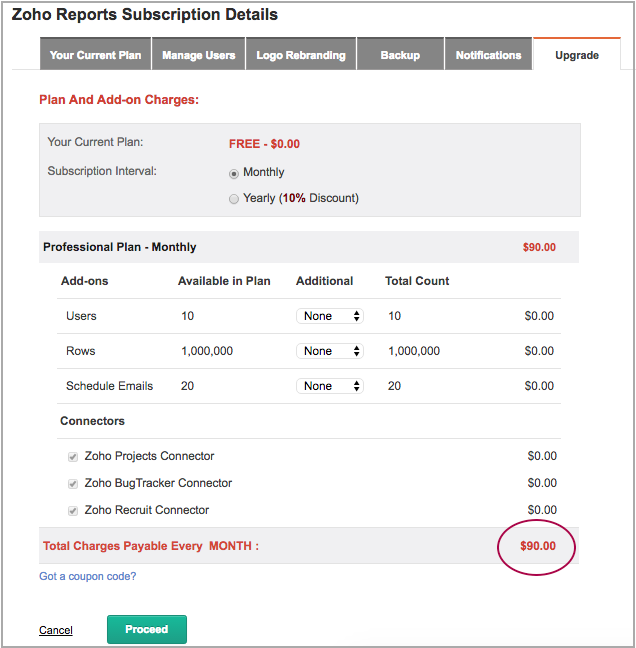Open the additional Users dropdown
The height and width of the screenshot is (648, 636).
coord(330,316)
